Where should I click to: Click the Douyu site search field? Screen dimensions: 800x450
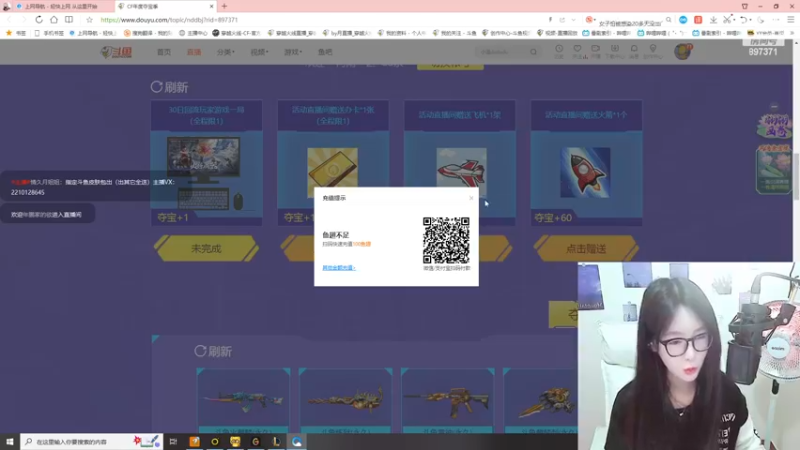coord(502,52)
